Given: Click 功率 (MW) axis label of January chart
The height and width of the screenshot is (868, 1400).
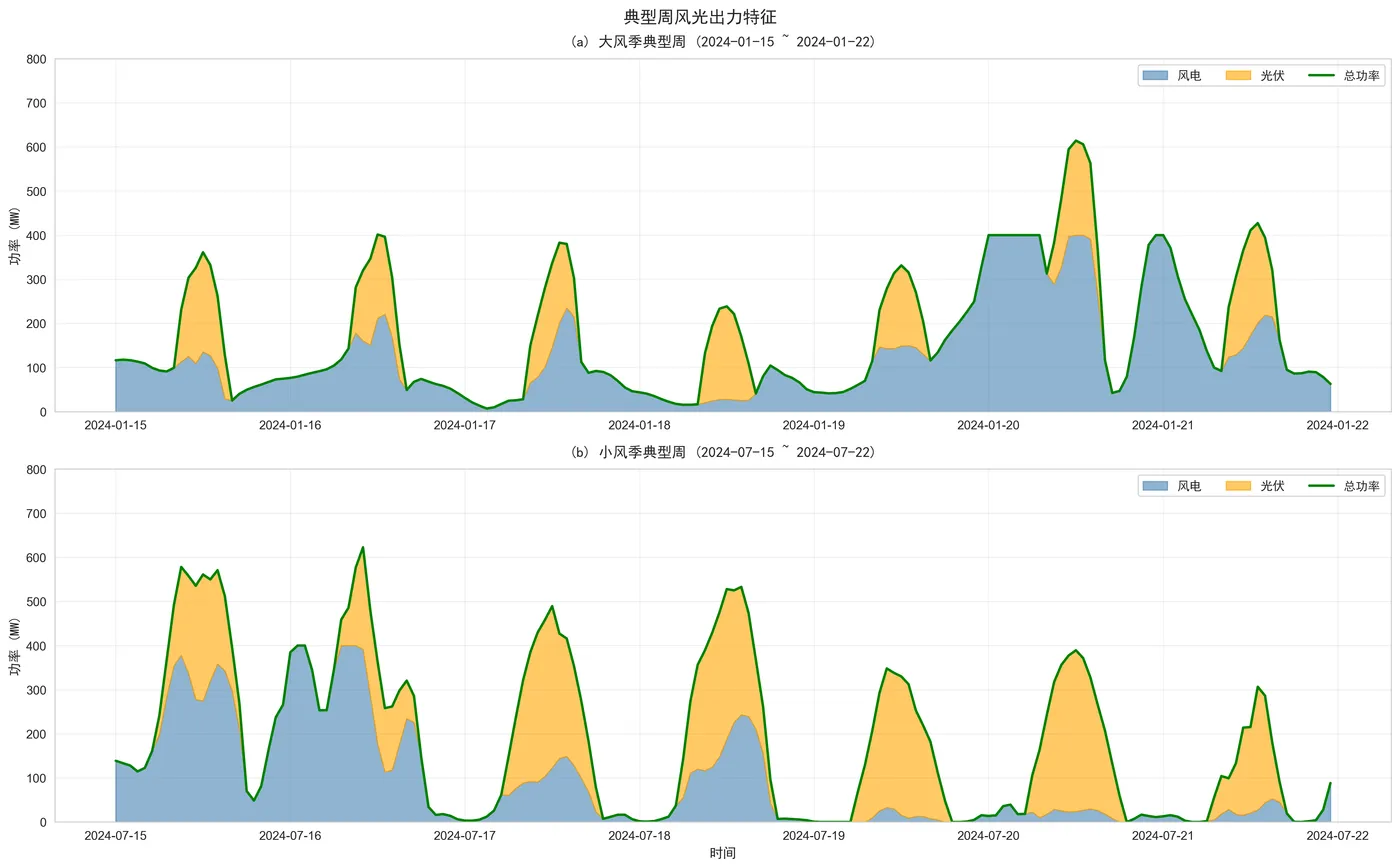Looking at the screenshot, I should (15, 236).
